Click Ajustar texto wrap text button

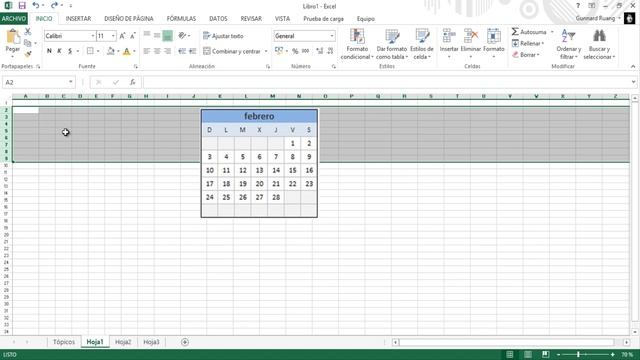coord(223,36)
